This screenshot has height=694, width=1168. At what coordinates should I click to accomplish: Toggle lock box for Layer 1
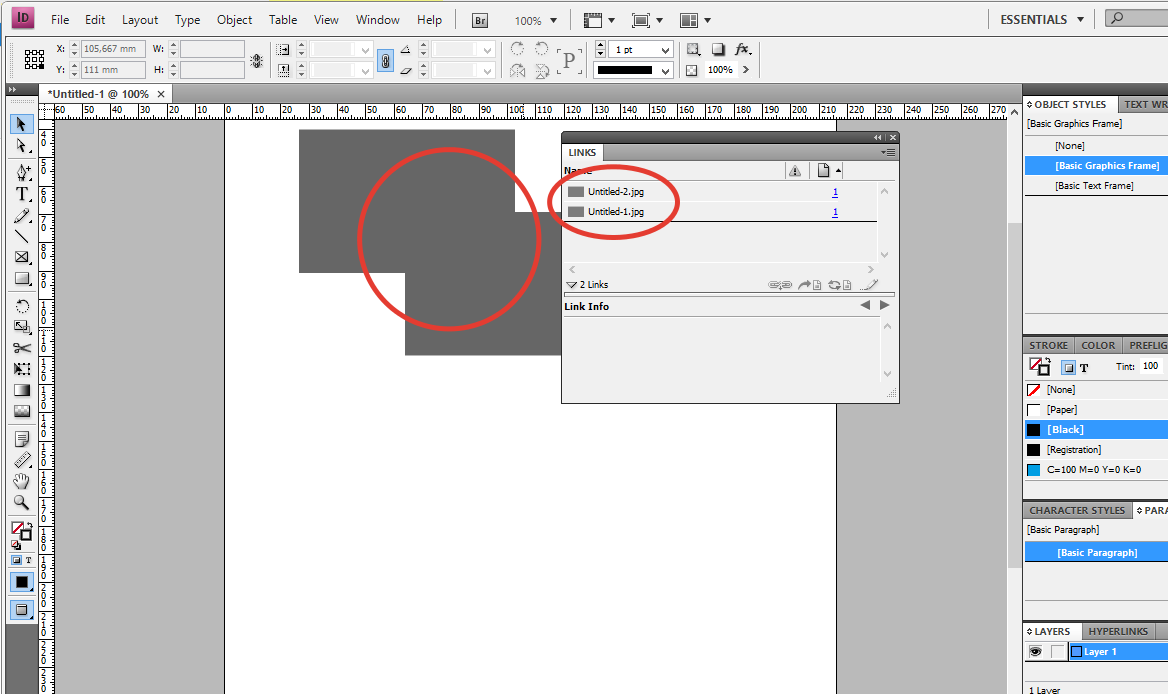pos(1058,652)
